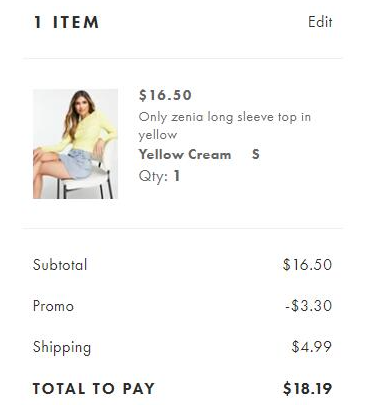The height and width of the screenshot is (415, 378).
Task: Open the yellow top product thumbnail
Action: click(x=75, y=144)
